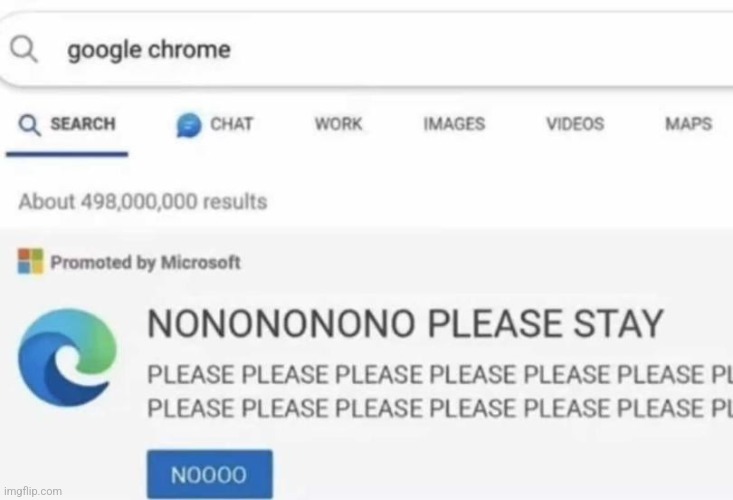
Task: Click the blue Chat bubble icon
Action: 187,124
